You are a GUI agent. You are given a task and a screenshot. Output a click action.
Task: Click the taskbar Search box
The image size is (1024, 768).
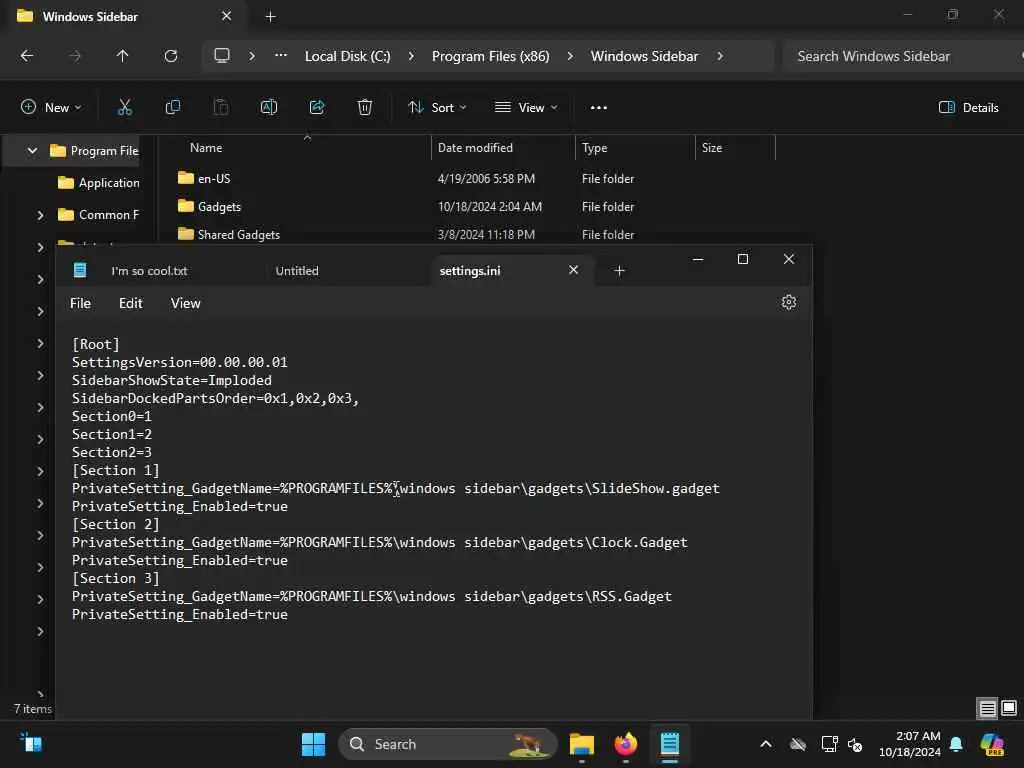coord(448,744)
